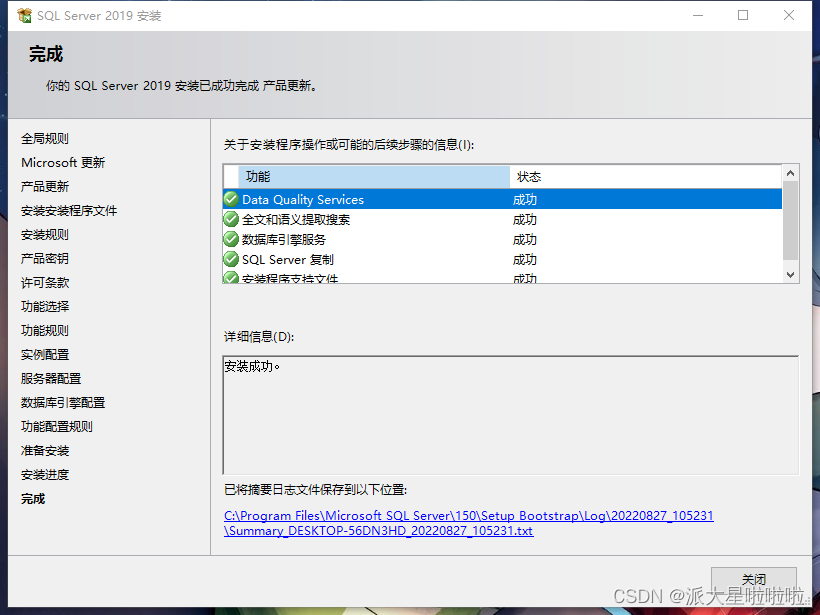This screenshot has width=820, height=615.
Task: Click 成功 status of 数据库引擎服务
Action: coord(525,240)
